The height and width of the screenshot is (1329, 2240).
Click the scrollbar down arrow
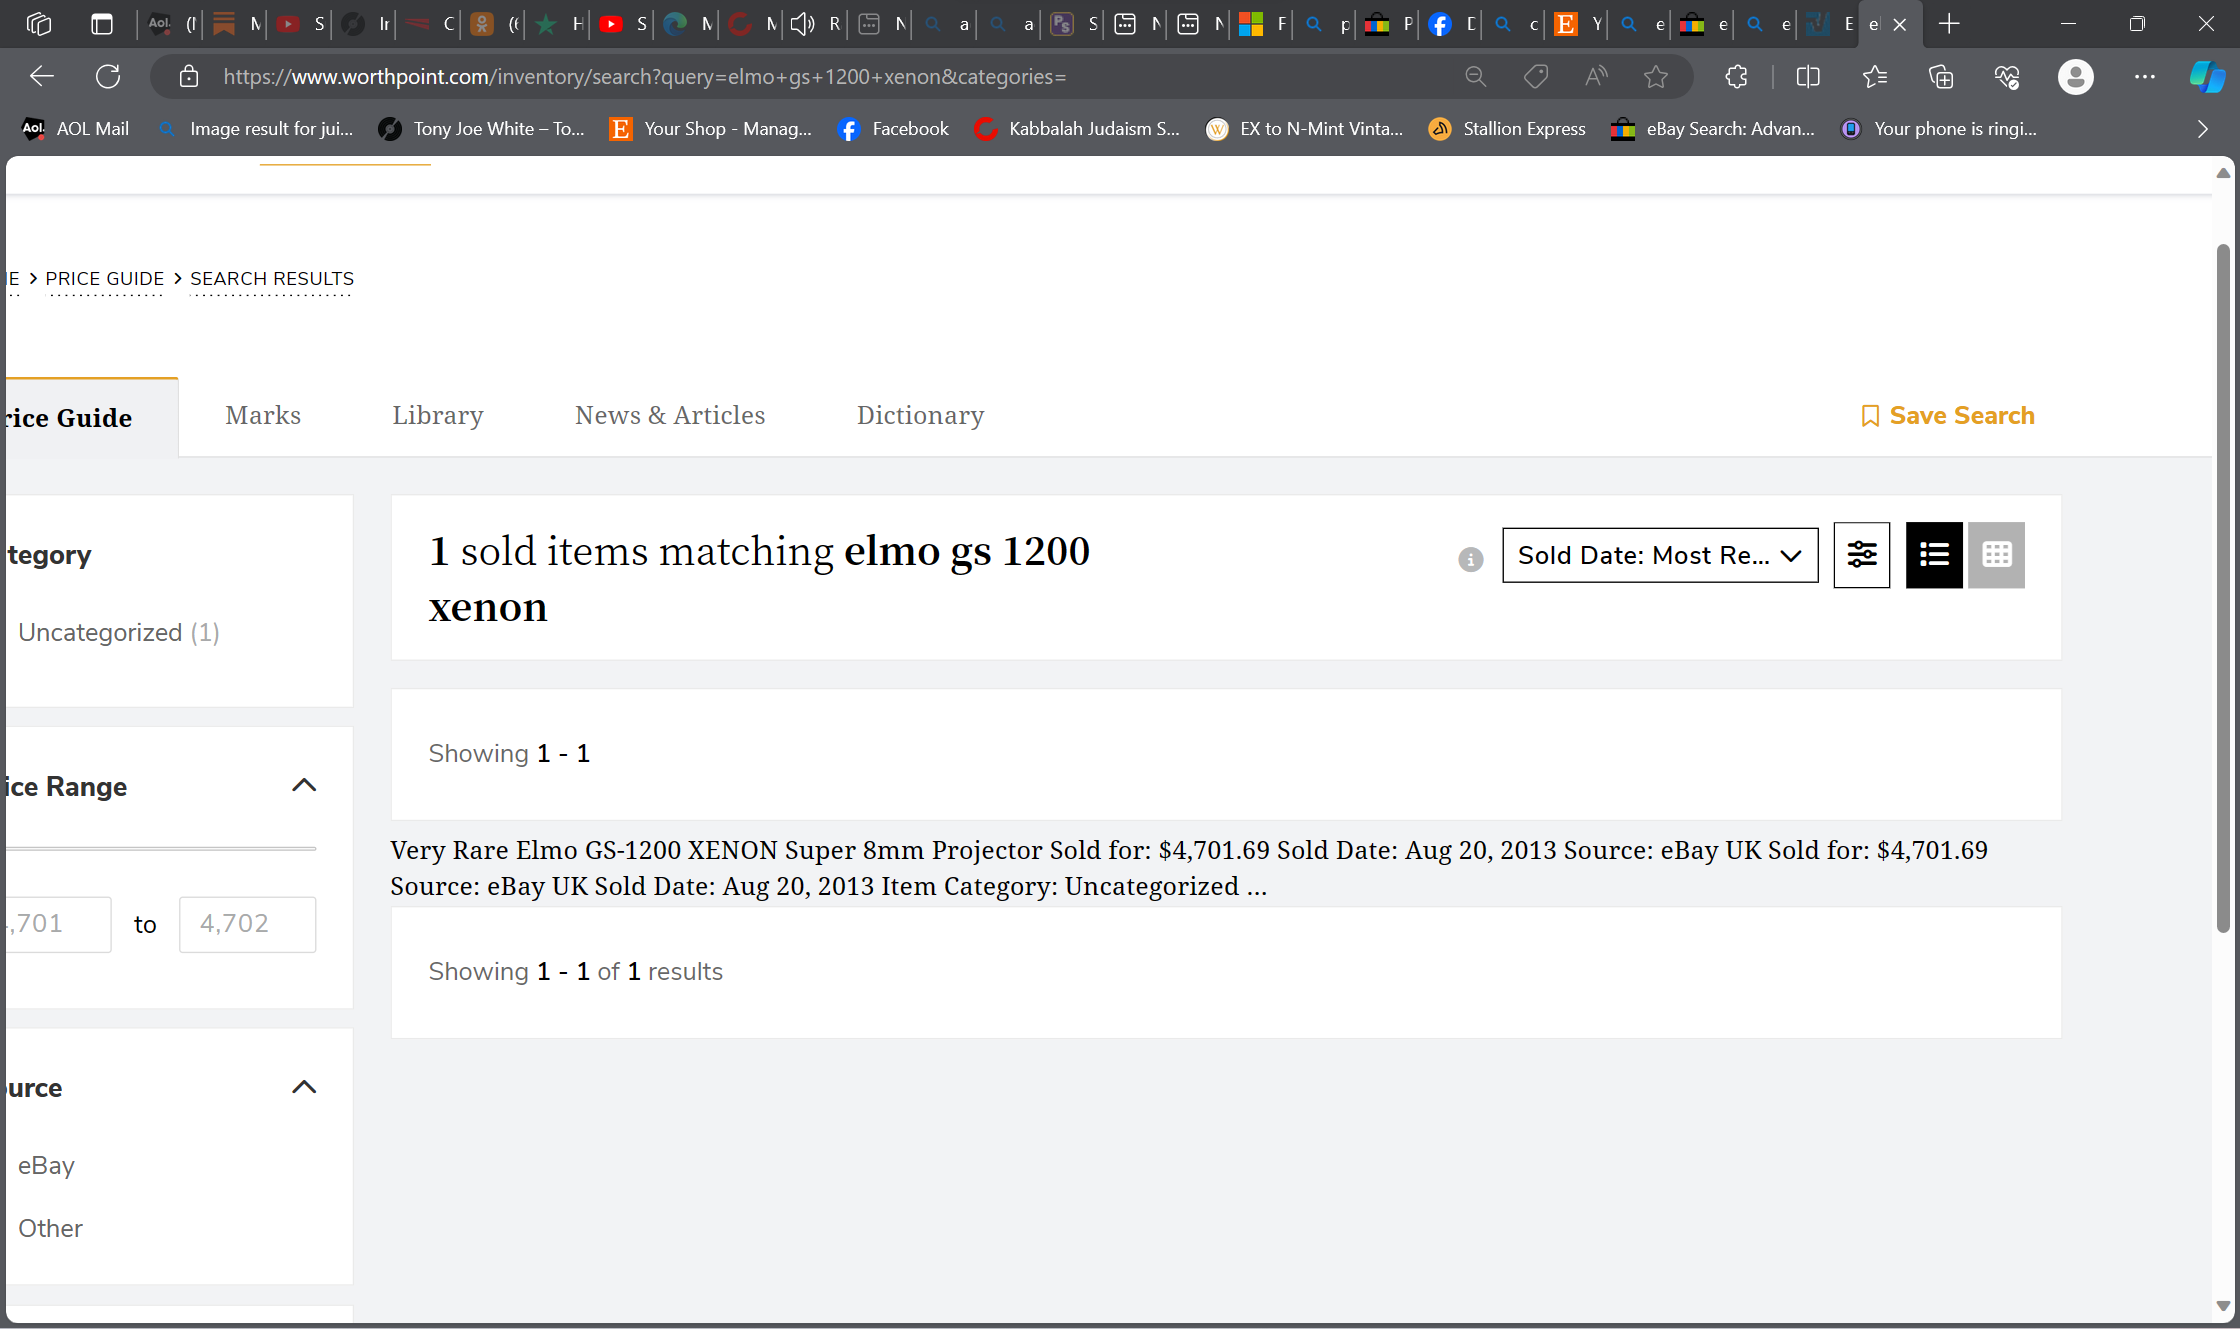point(2223,1305)
